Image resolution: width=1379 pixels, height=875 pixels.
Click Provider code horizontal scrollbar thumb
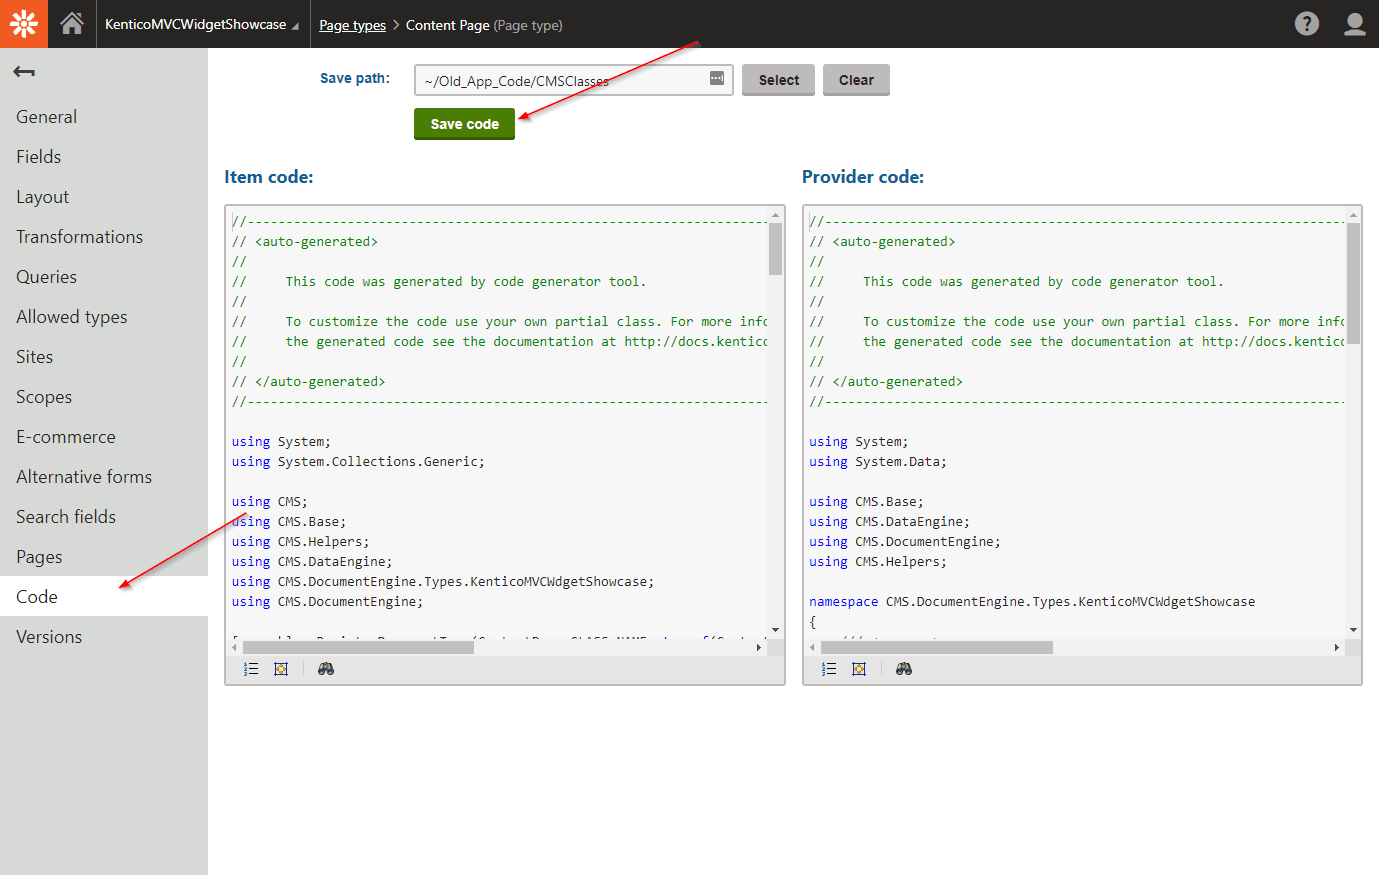coord(937,647)
